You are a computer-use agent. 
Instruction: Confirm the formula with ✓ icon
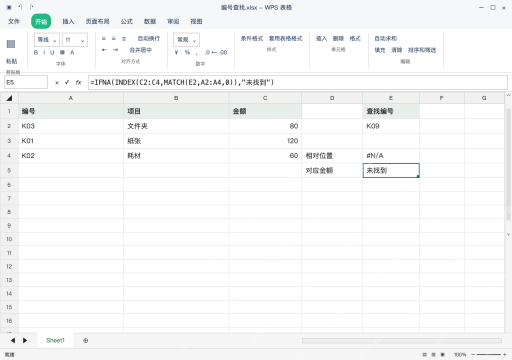click(67, 82)
